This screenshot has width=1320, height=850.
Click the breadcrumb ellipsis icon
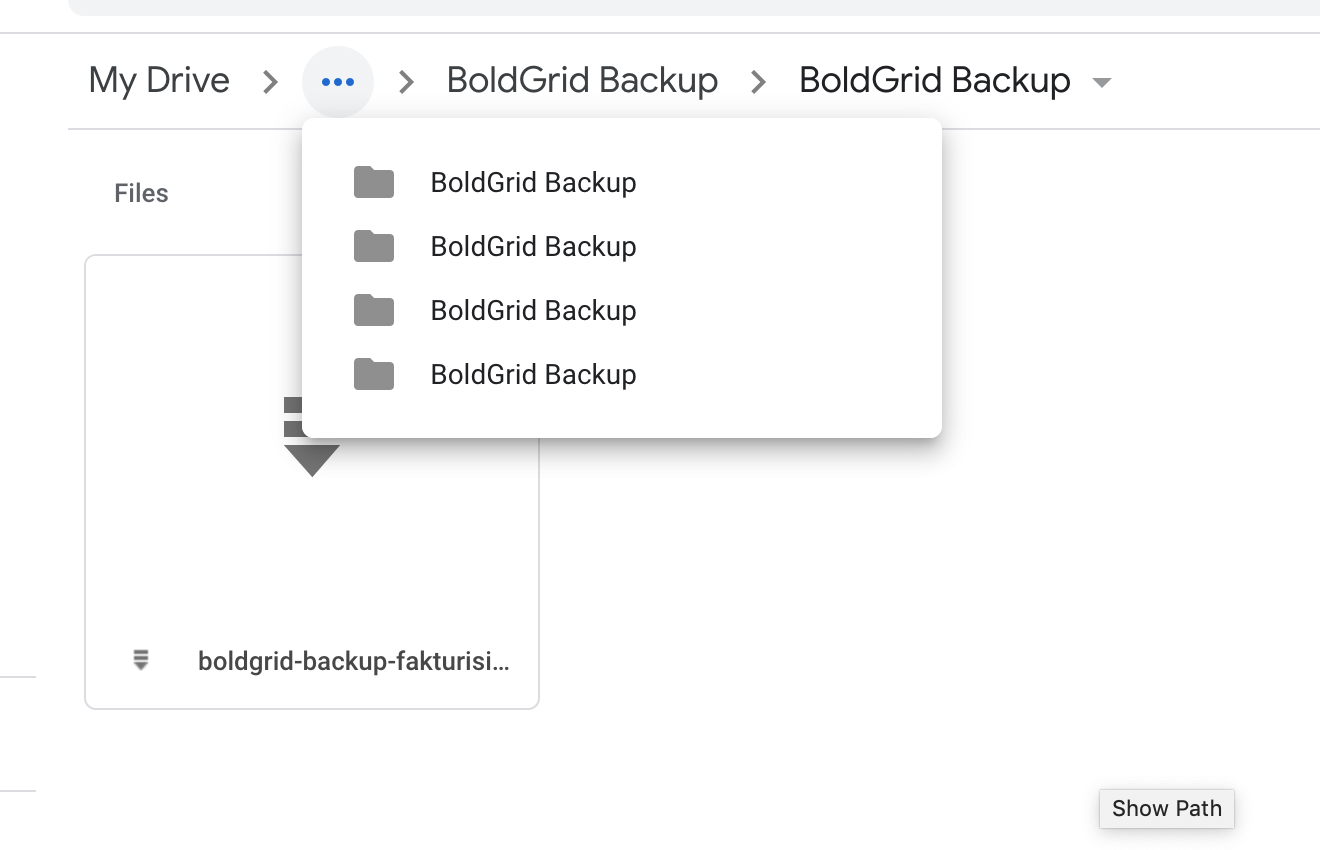click(337, 80)
